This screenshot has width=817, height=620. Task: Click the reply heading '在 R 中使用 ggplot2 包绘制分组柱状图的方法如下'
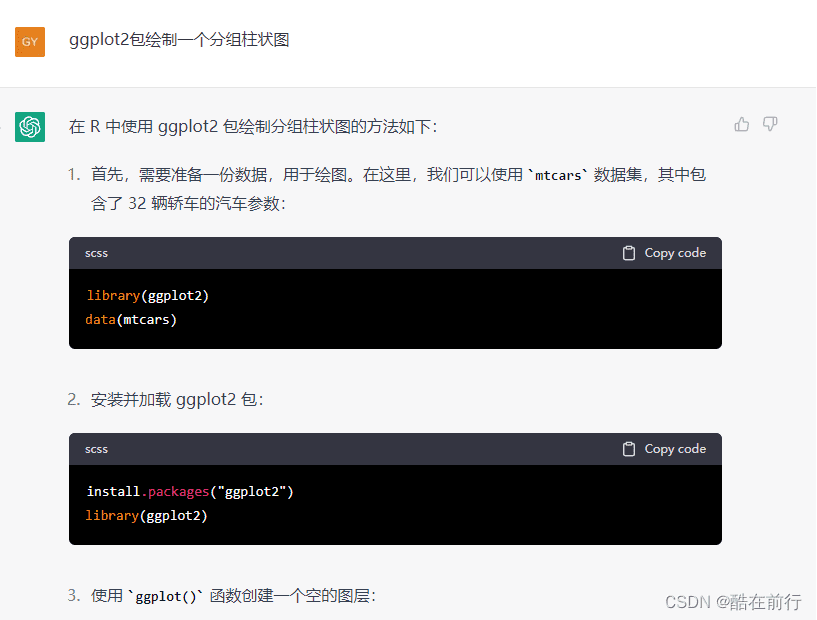coord(253,127)
